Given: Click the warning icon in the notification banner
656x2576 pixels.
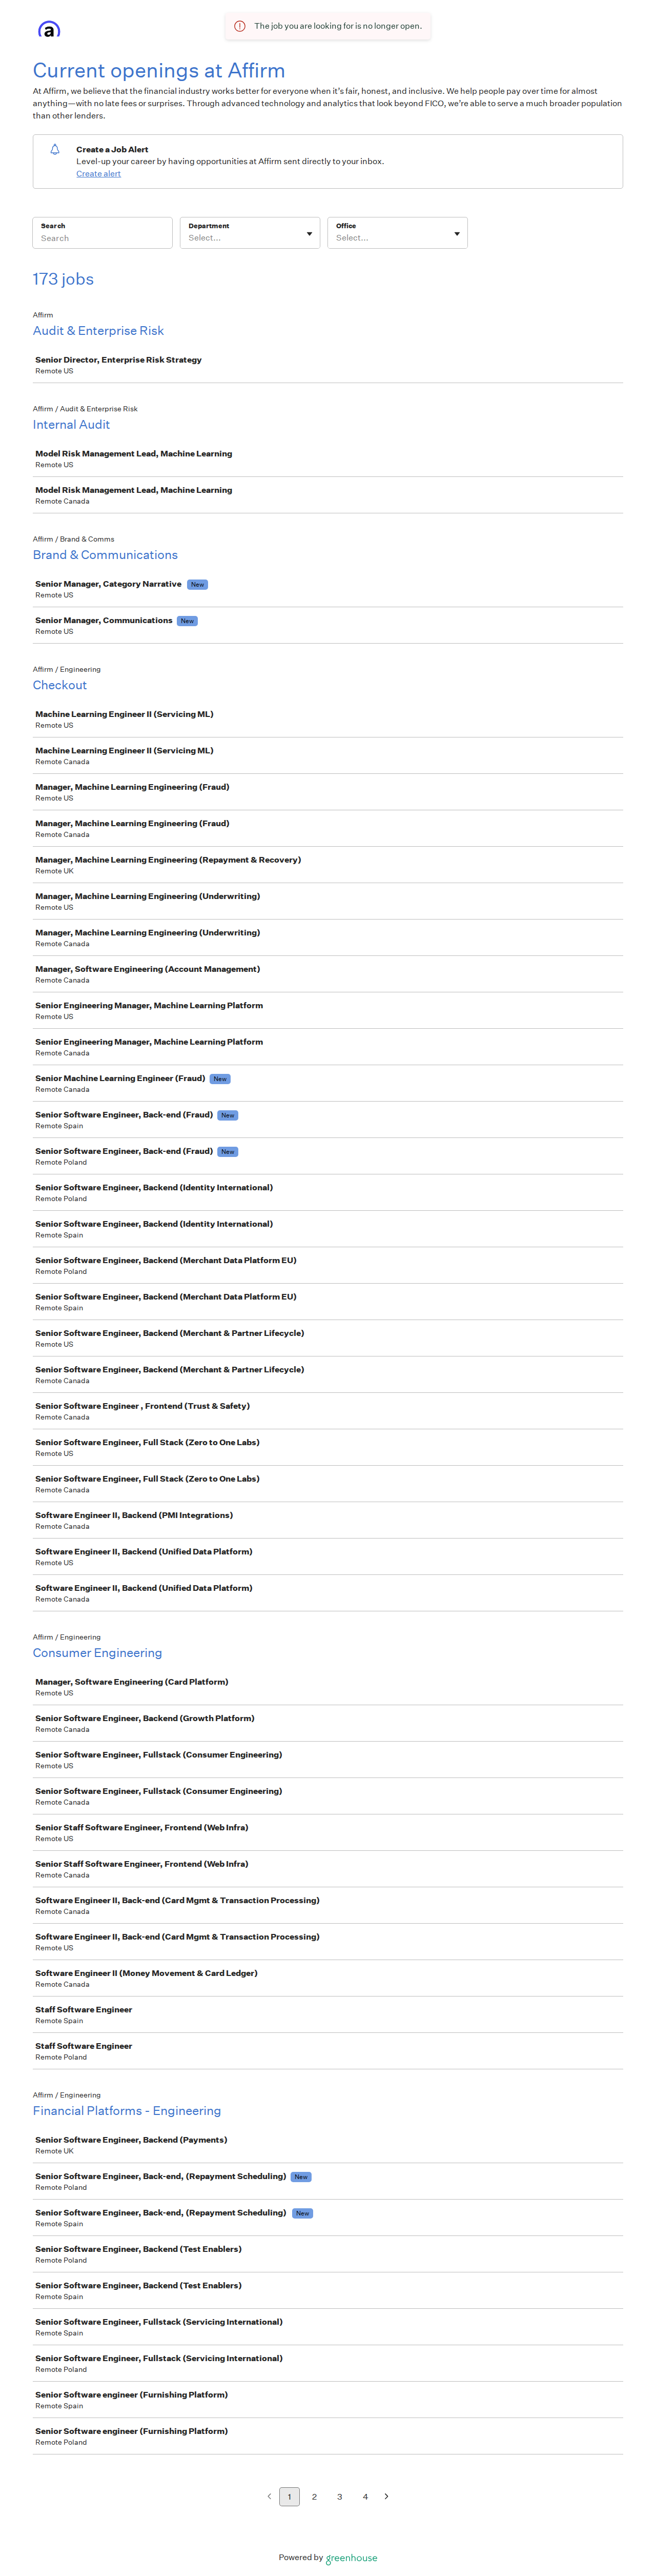Looking at the screenshot, I should point(240,26).
